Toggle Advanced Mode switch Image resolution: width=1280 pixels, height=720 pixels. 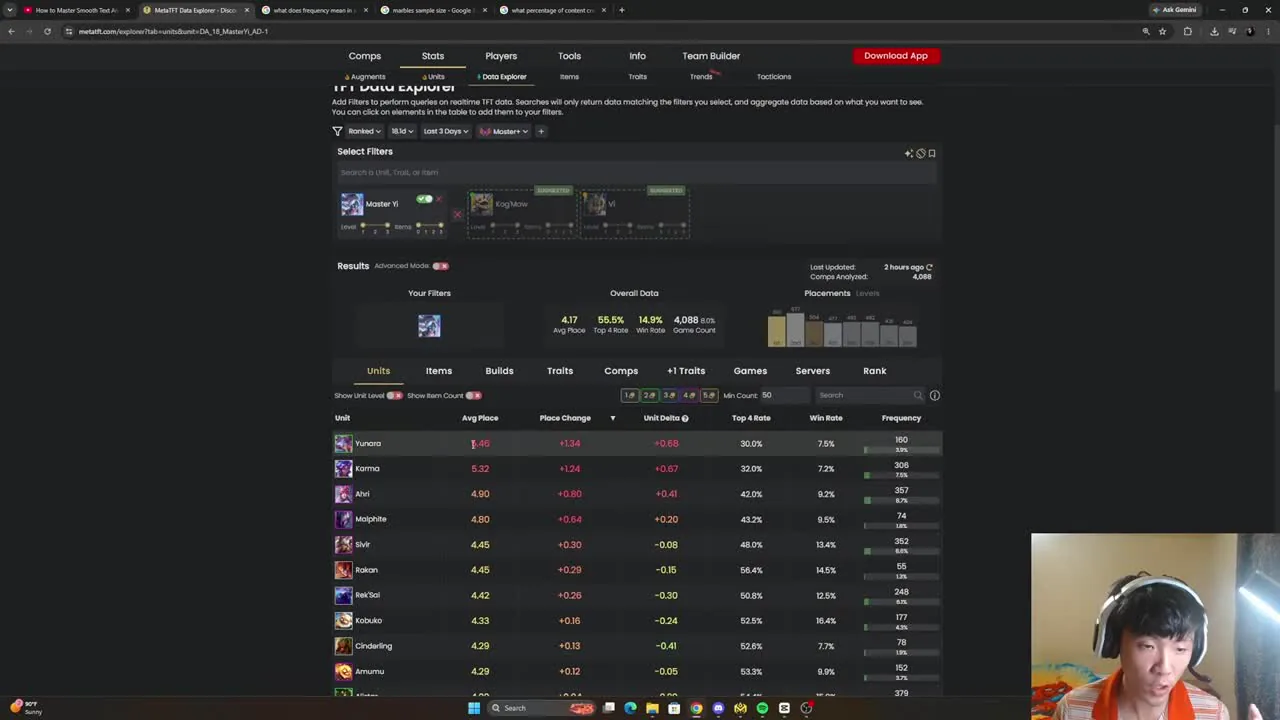(x=441, y=266)
